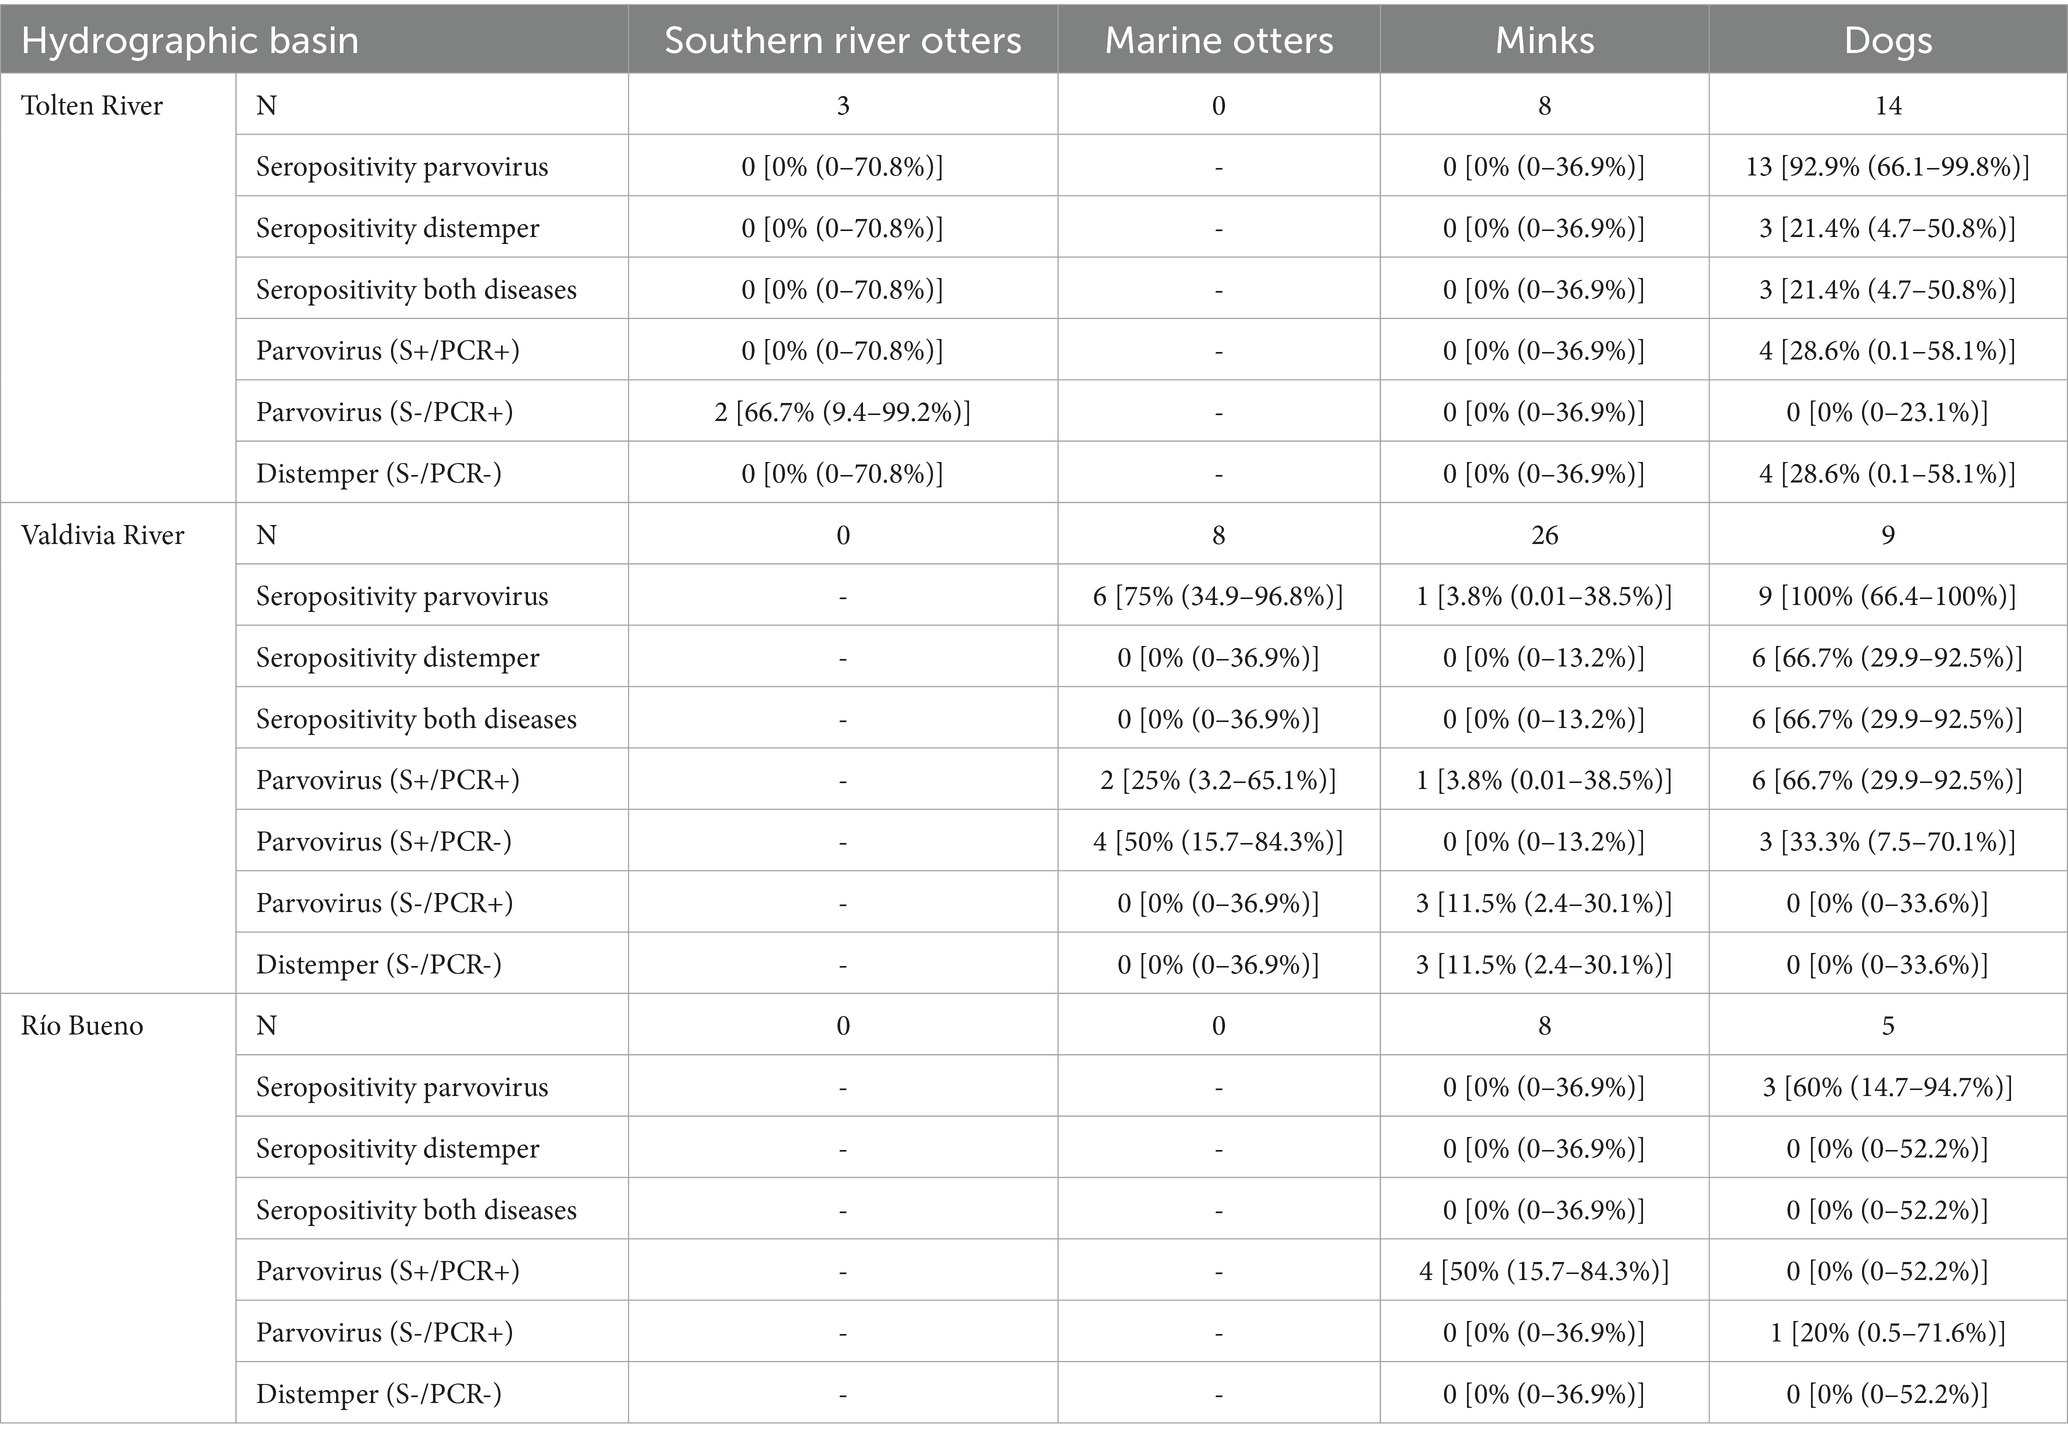Select the Minks sample size 26 cell
2068x1441 pixels.
tap(1544, 535)
